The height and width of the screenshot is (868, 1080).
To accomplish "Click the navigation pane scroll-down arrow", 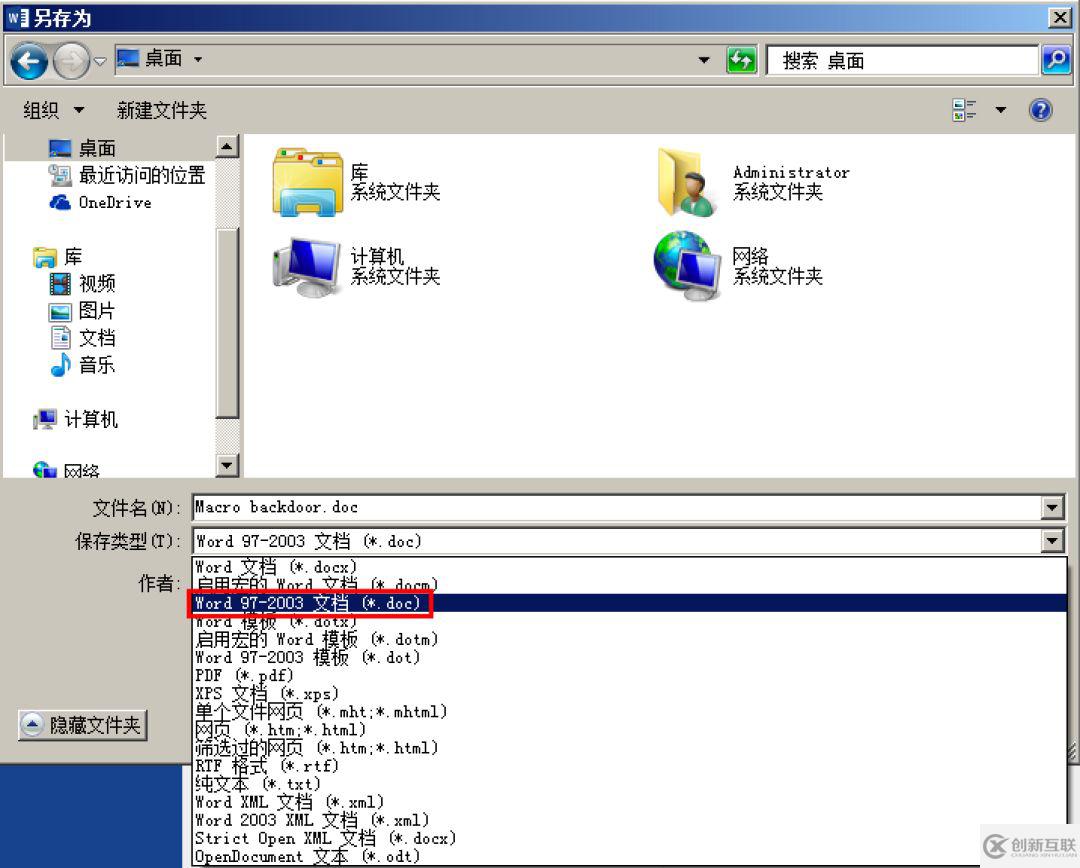I will coord(227,465).
